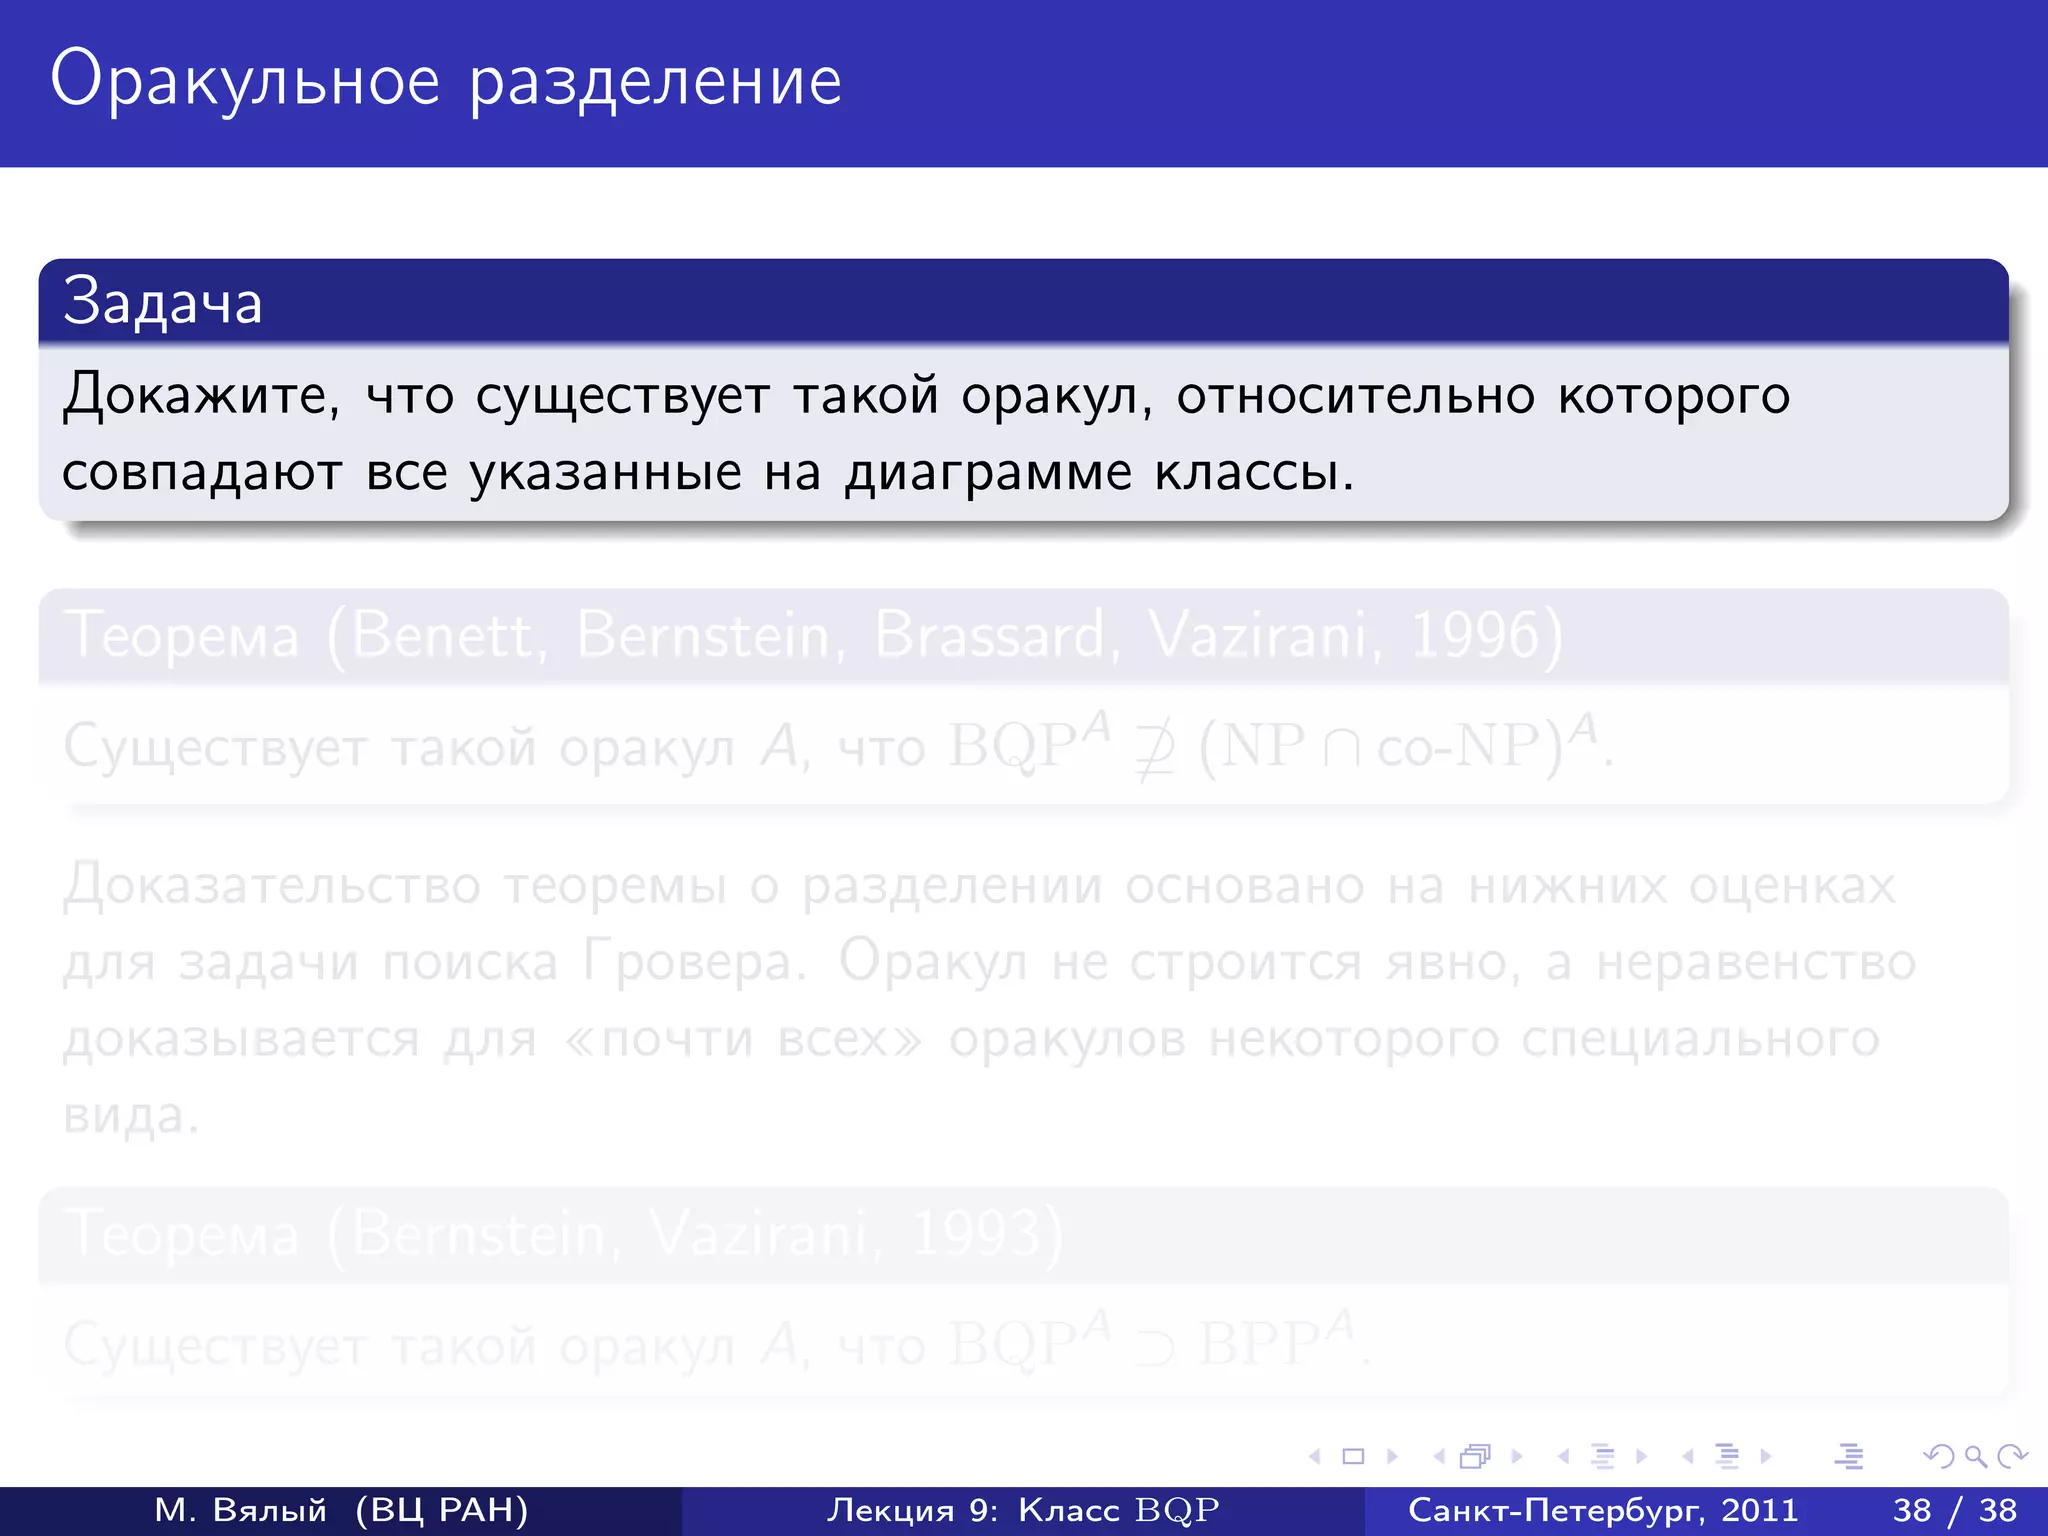Advance to next slide arrow
Viewport: 2048px width, 1536px height.
(x=1391, y=1456)
